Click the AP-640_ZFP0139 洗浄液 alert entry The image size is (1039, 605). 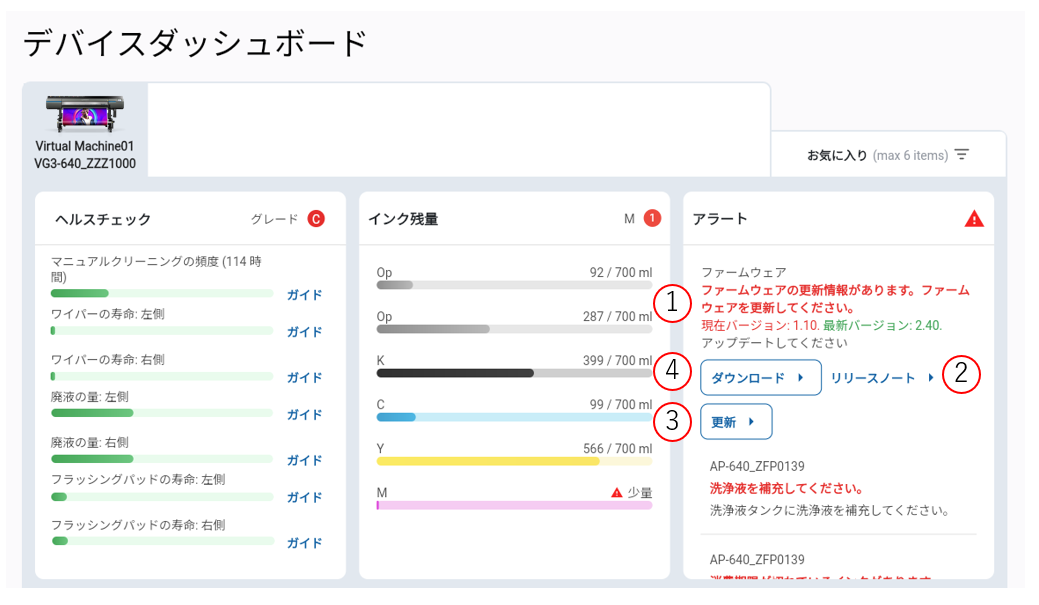(x=840, y=493)
